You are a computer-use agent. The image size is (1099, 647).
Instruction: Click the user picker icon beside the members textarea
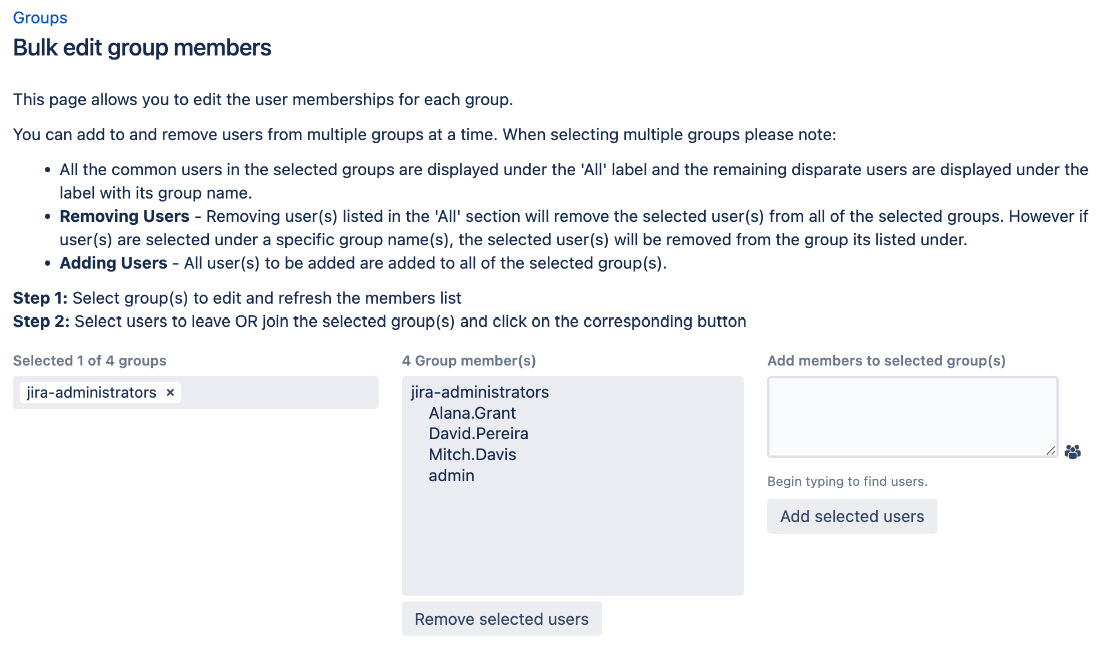point(1072,452)
